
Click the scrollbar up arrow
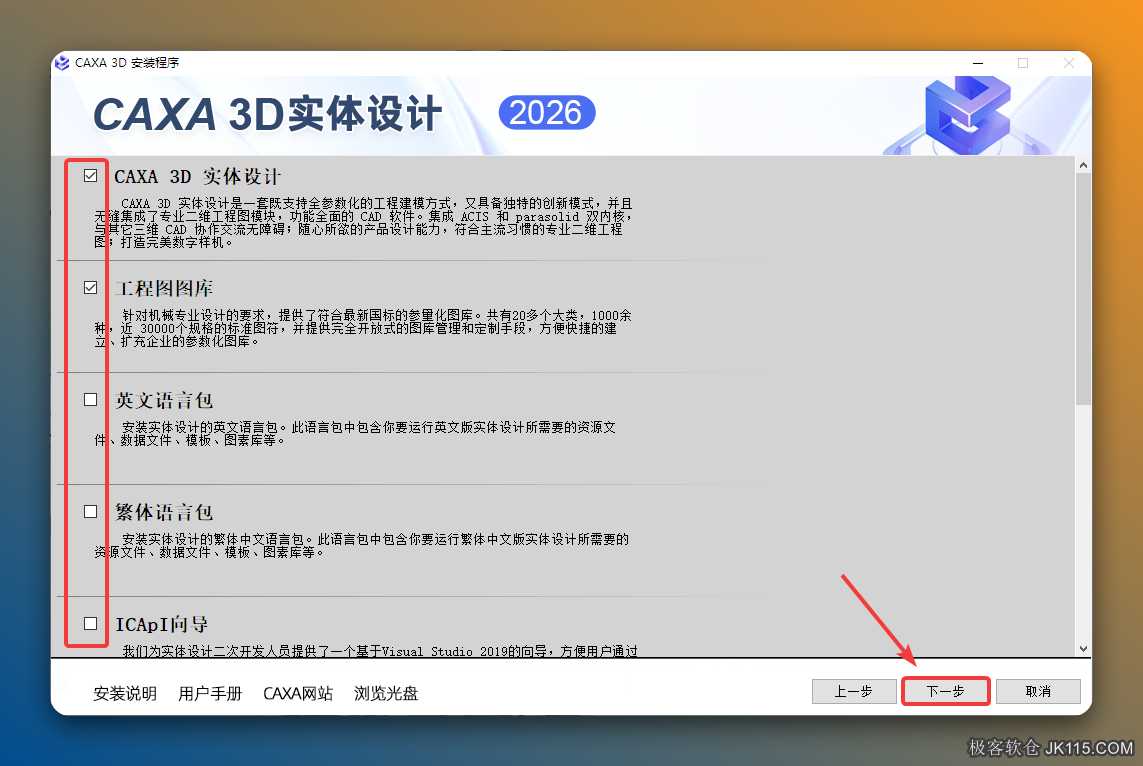(x=1083, y=165)
